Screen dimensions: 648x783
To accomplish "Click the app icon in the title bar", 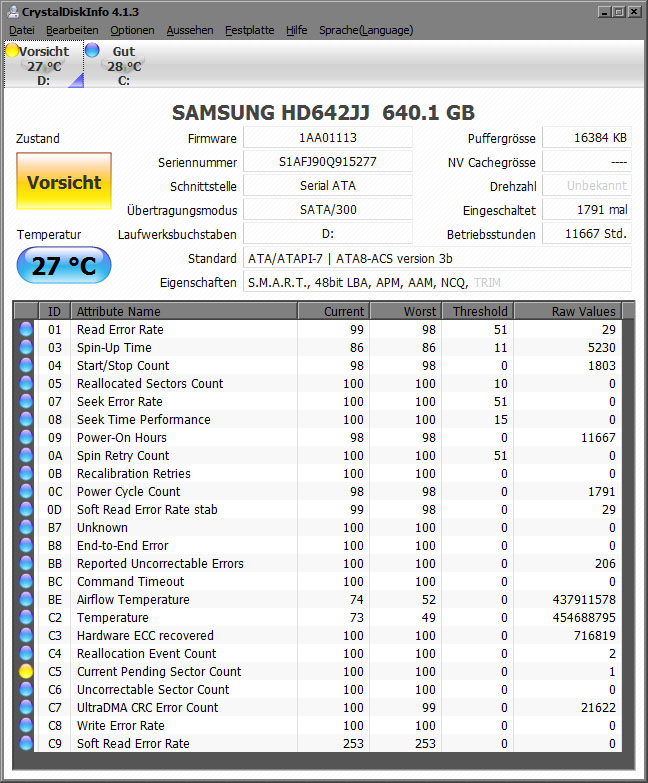I will [x=13, y=11].
